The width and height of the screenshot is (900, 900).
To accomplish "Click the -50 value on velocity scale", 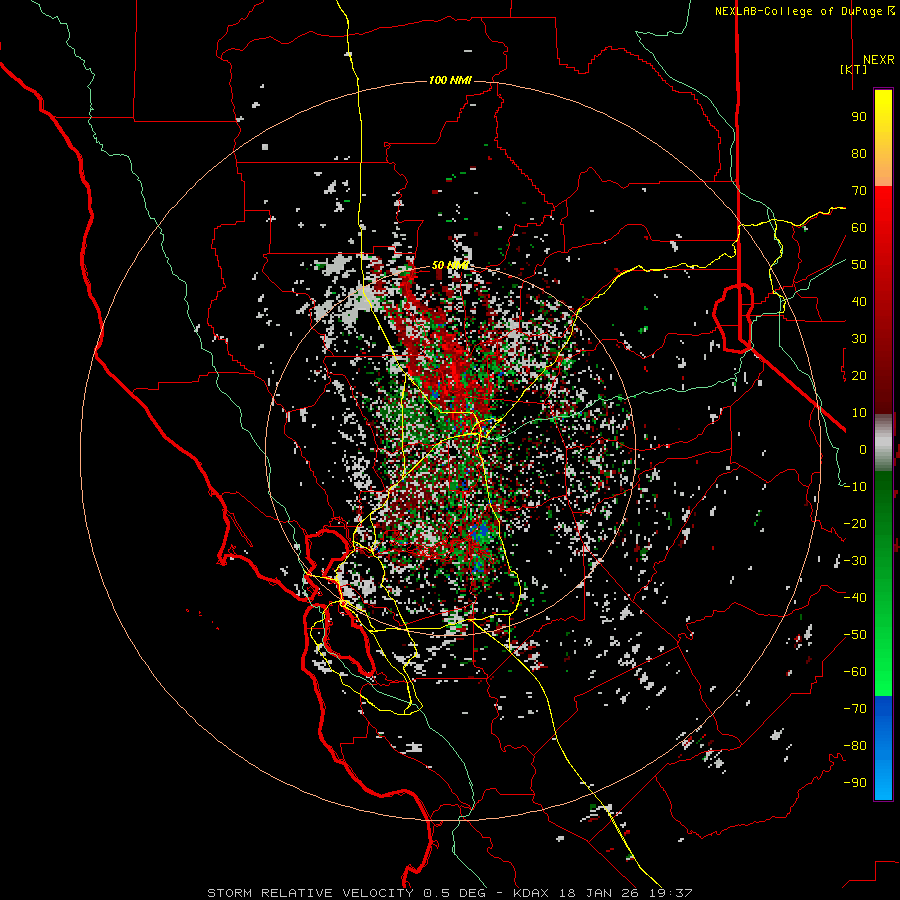I will tap(855, 635).
